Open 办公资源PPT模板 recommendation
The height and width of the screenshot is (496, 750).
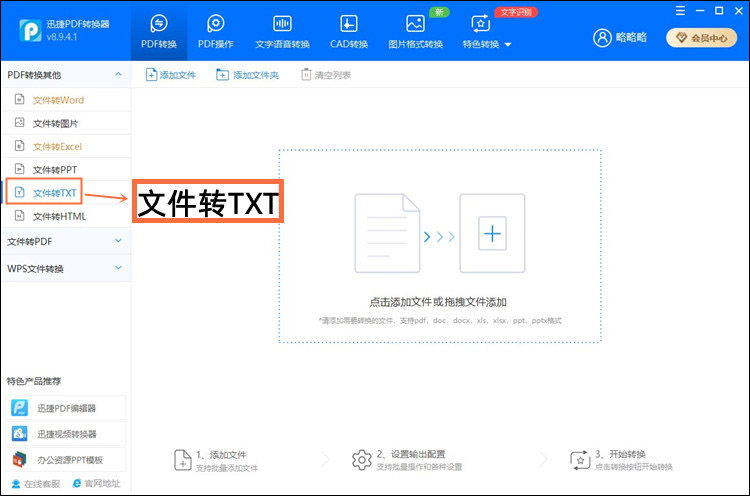(x=66, y=460)
